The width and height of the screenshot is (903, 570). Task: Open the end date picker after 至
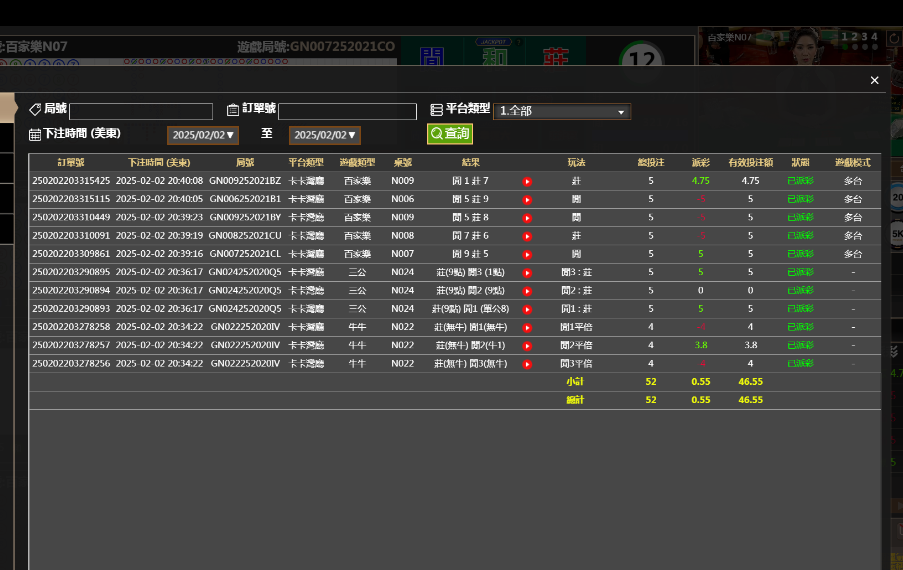(x=325, y=135)
